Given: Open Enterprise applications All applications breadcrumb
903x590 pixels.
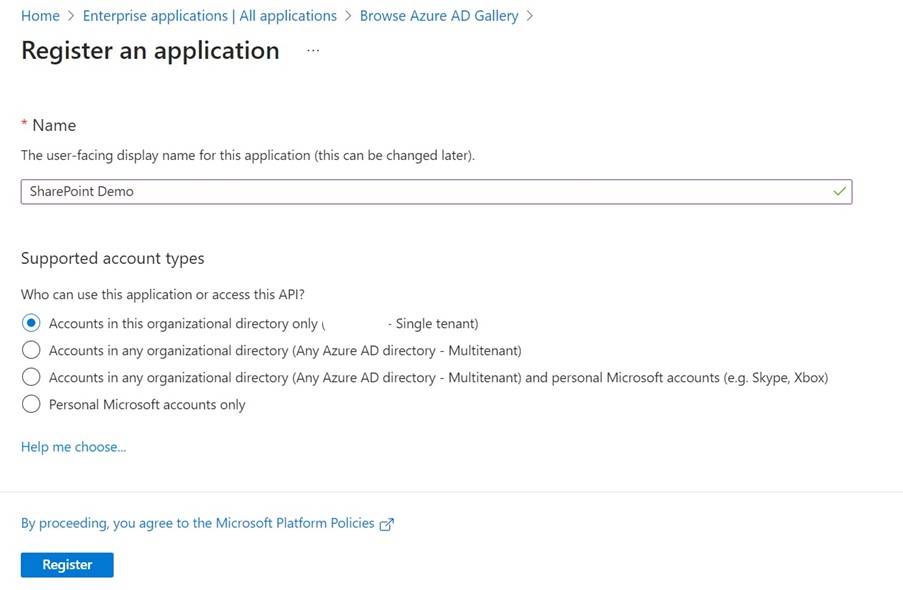Looking at the screenshot, I should coord(210,16).
